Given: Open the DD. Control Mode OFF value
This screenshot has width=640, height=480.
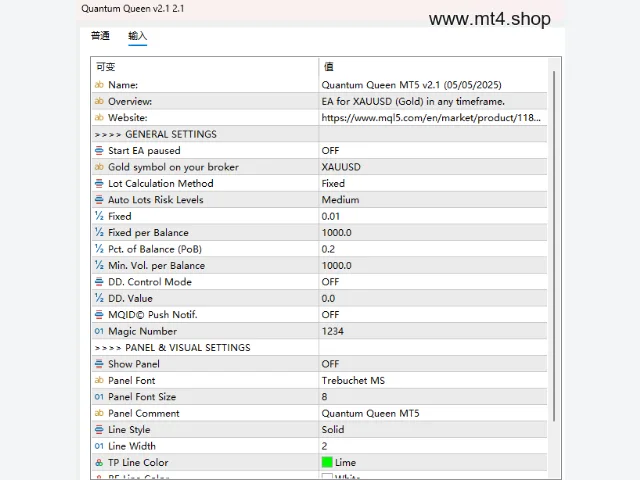Looking at the screenshot, I should 433,282.
